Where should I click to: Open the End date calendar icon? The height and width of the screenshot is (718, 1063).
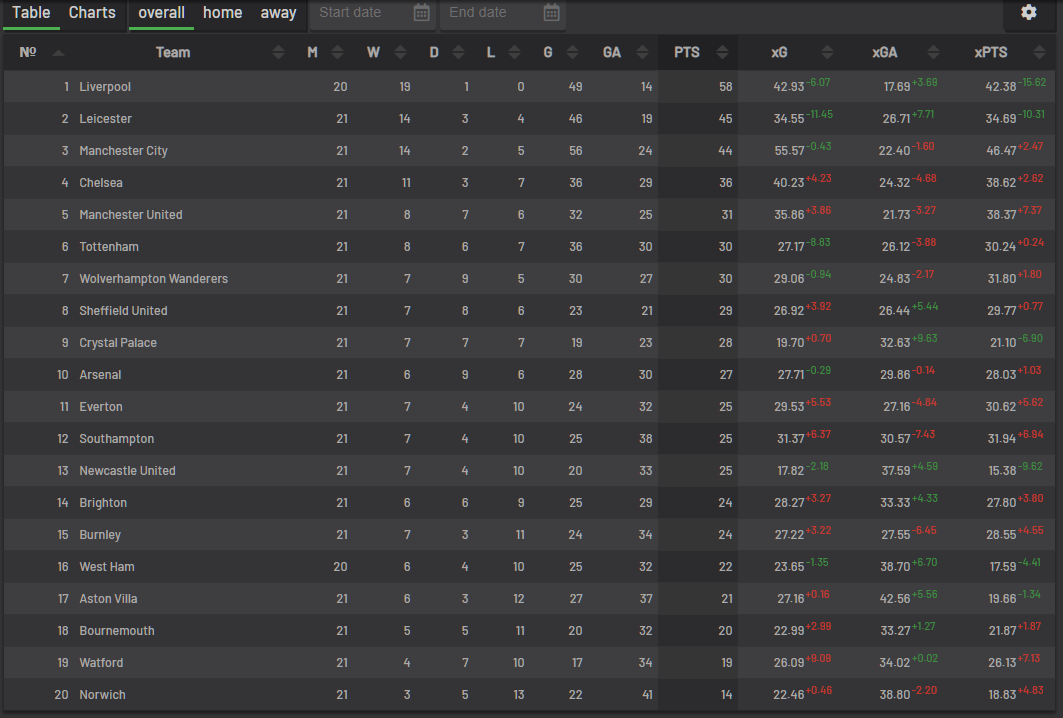point(551,12)
